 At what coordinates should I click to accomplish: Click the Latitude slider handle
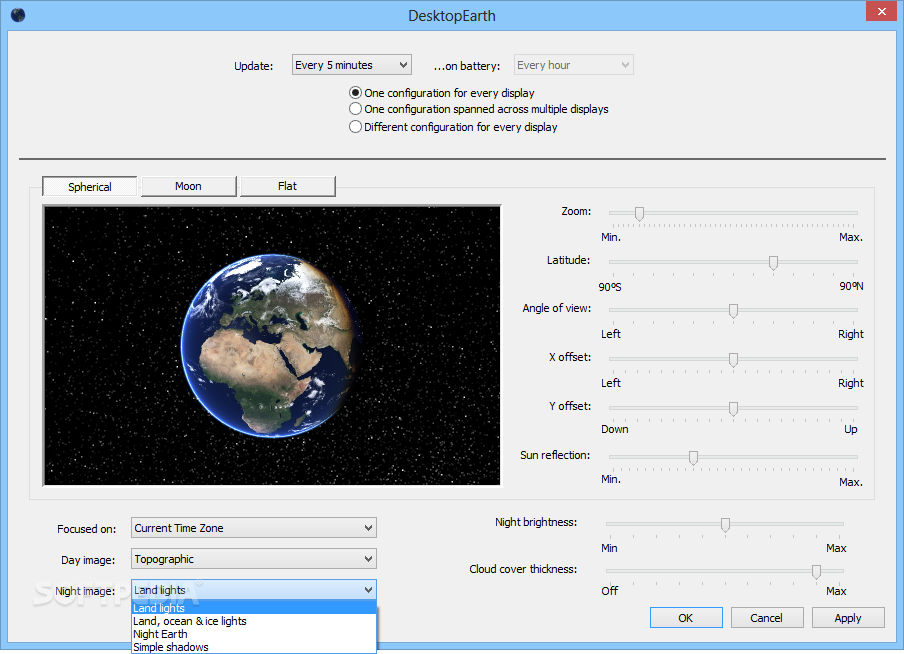coord(774,262)
